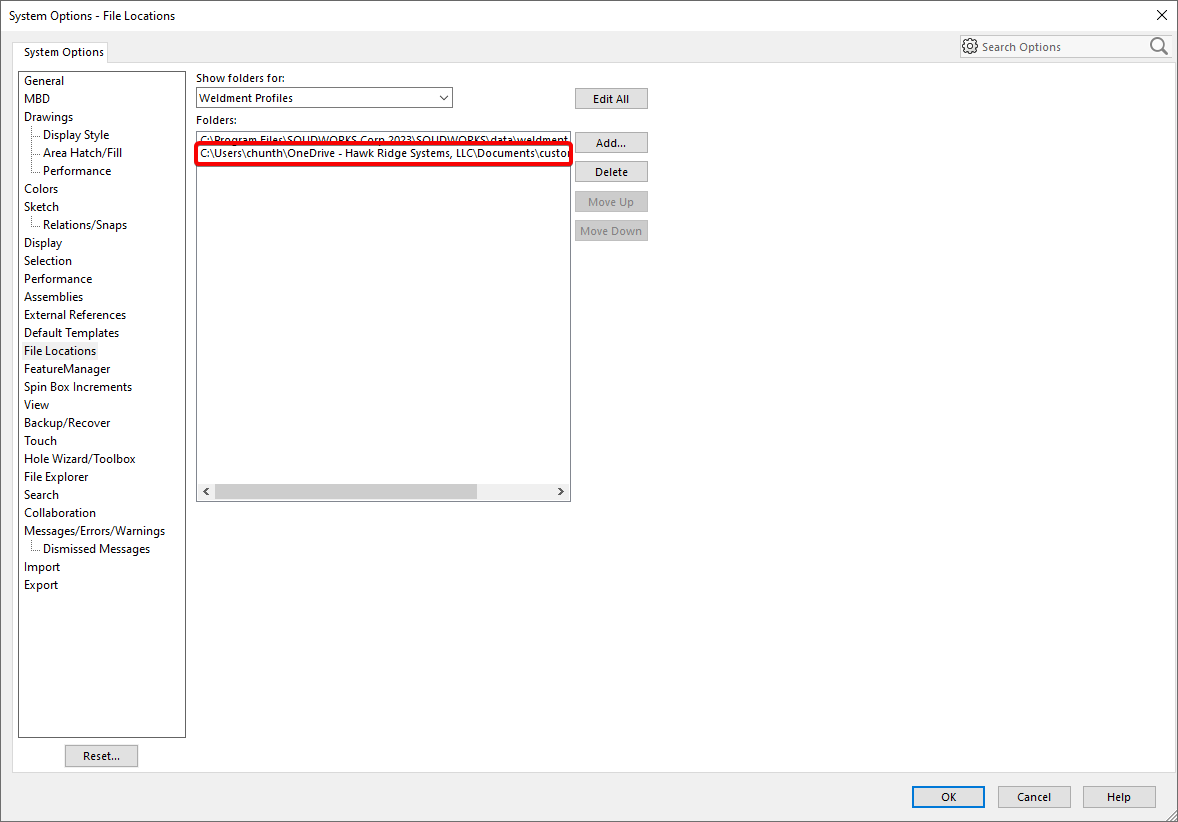
Task: Select Assemblies in the options list
Action: (53, 298)
